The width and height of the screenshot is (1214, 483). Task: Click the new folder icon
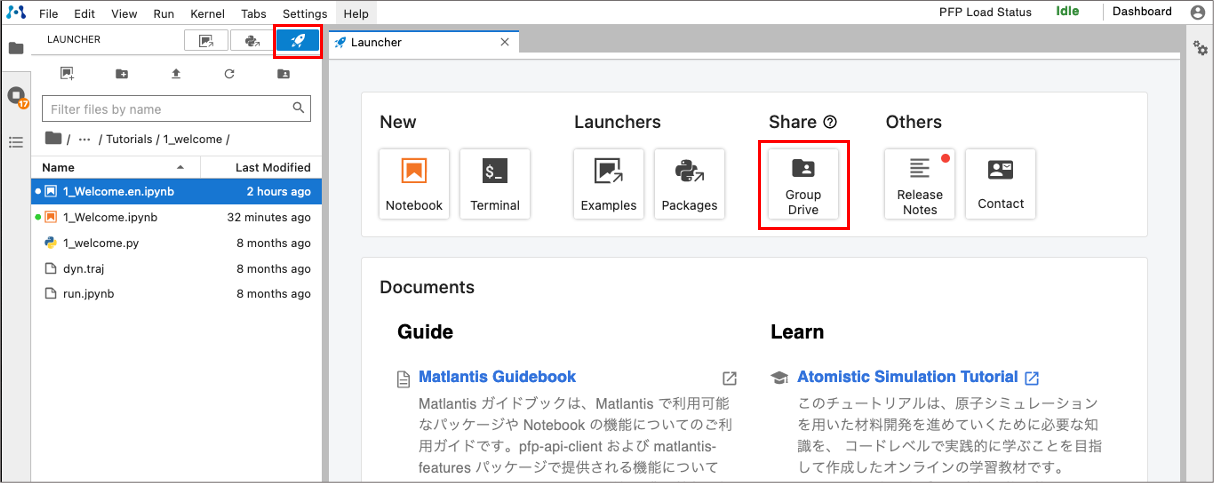[122, 73]
